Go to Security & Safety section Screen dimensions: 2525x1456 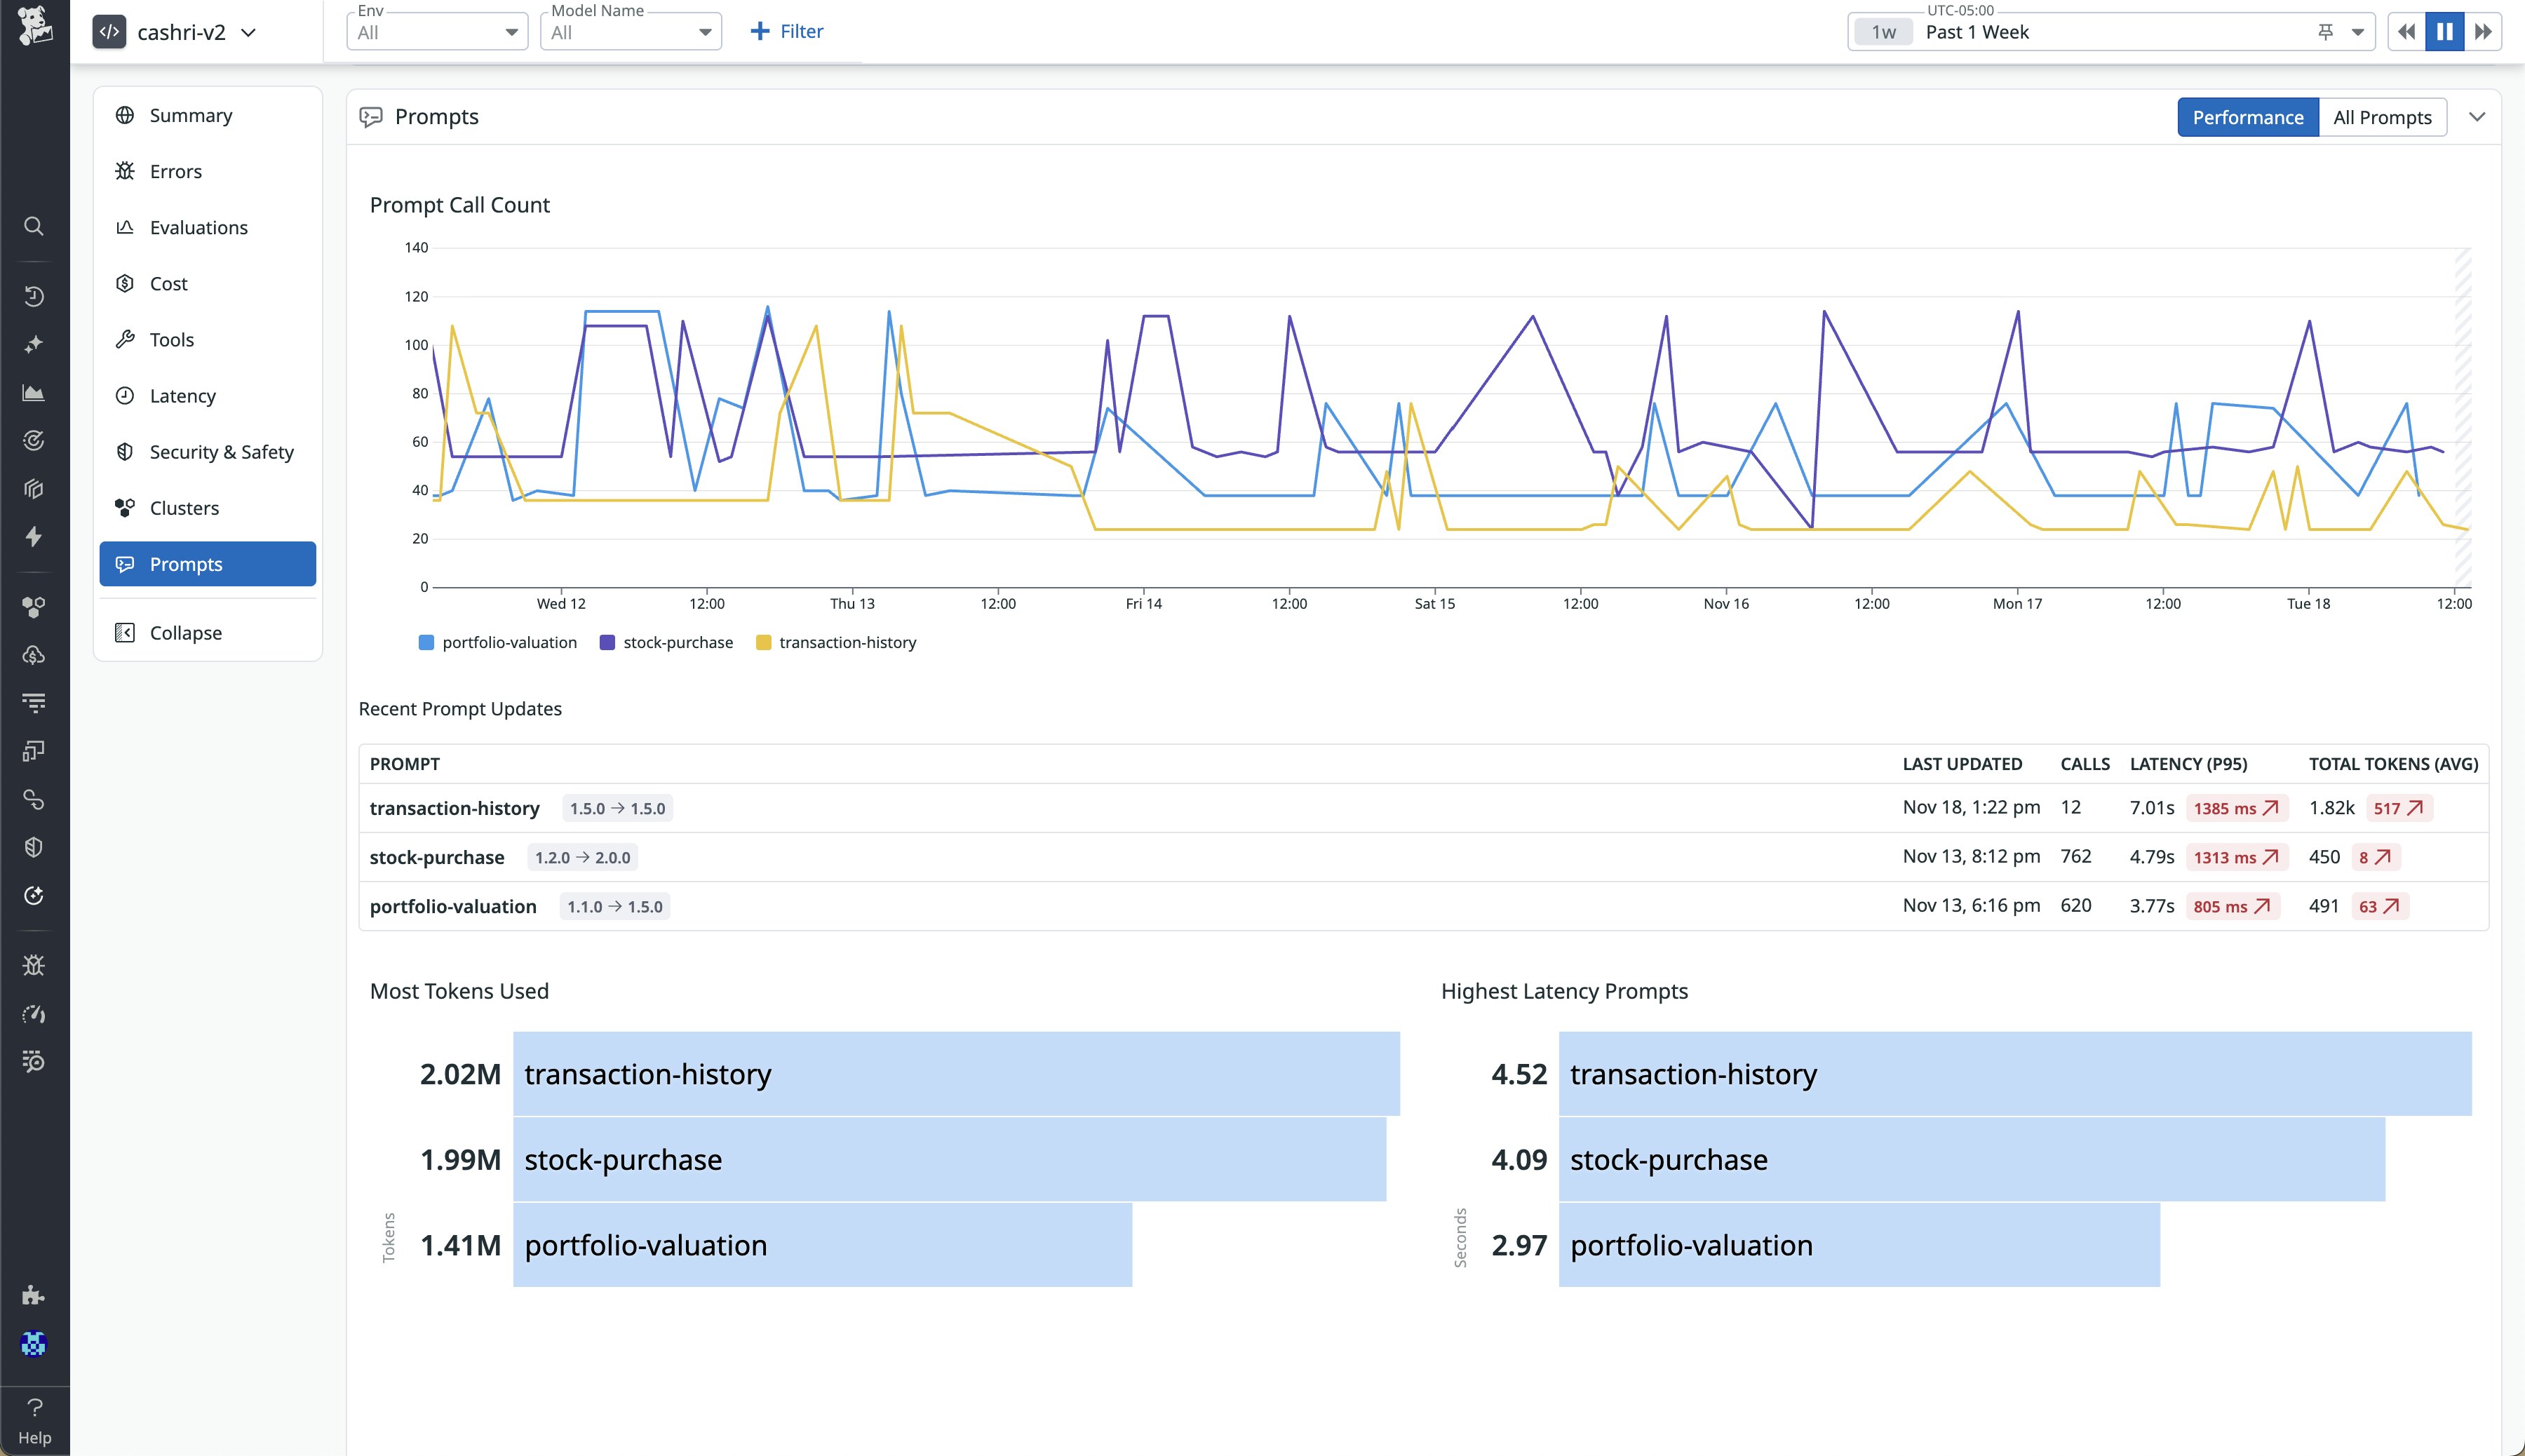(x=221, y=451)
